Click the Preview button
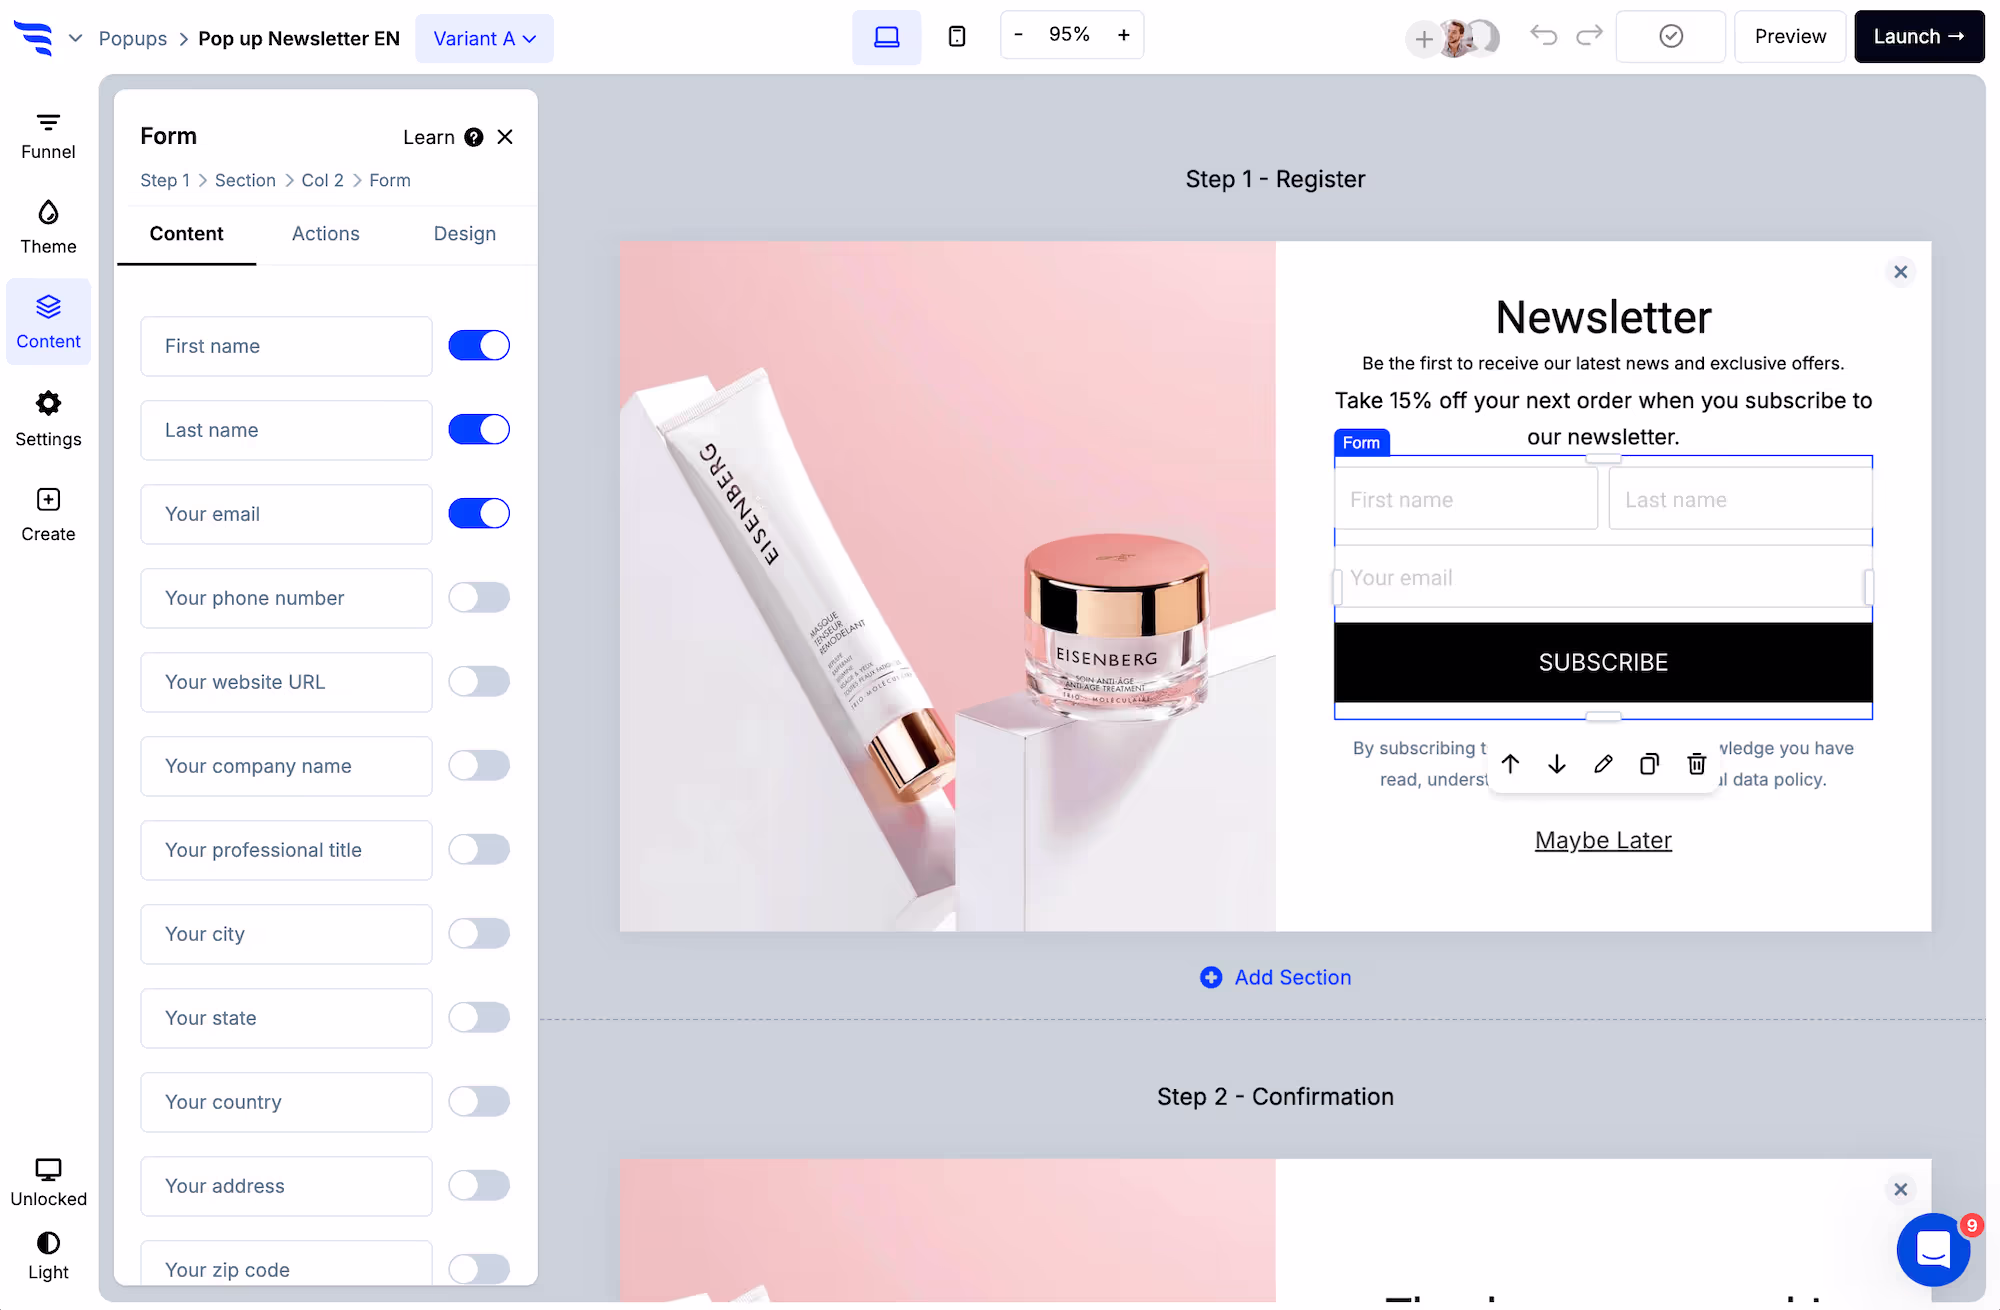Screen dimensions: 2000x1310 pos(1790,37)
